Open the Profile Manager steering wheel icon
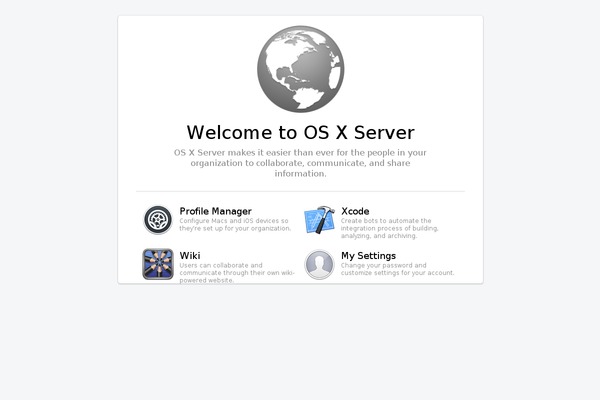Image resolution: width=600 pixels, height=400 pixels. 158,220
